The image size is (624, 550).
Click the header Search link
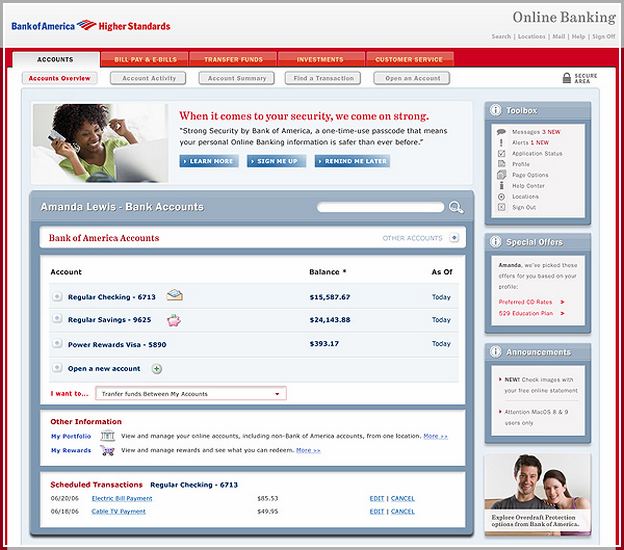click(x=501, y=37)
